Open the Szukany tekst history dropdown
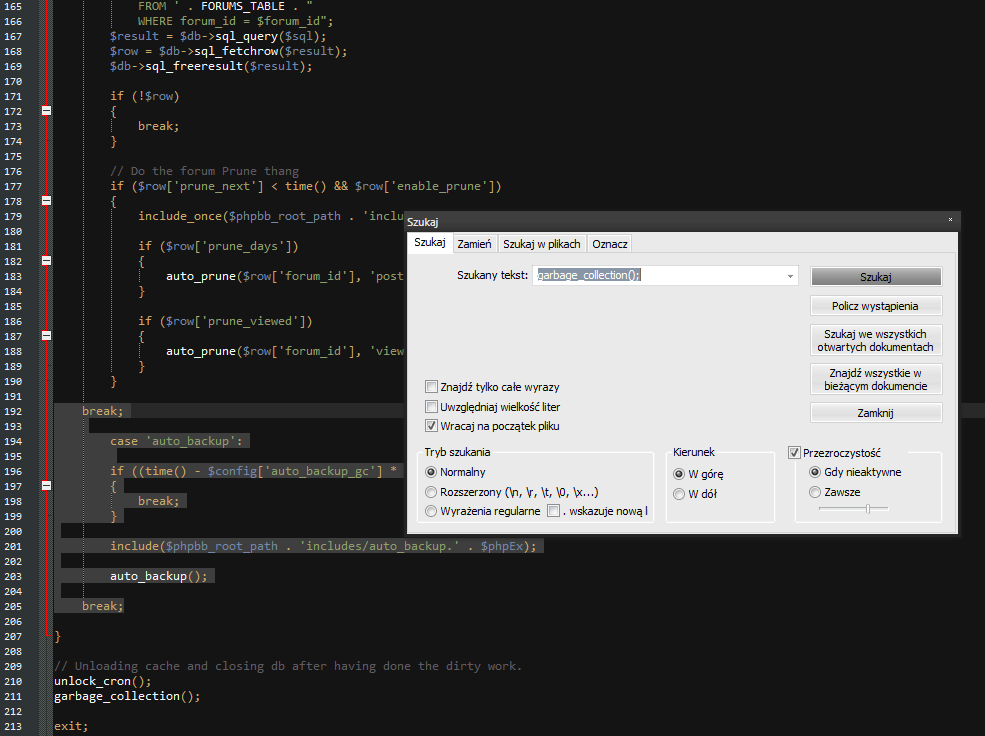 (790, 276)
